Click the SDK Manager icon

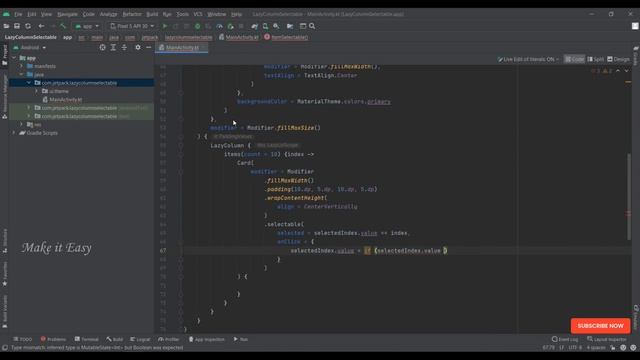(x=276, y=26)
